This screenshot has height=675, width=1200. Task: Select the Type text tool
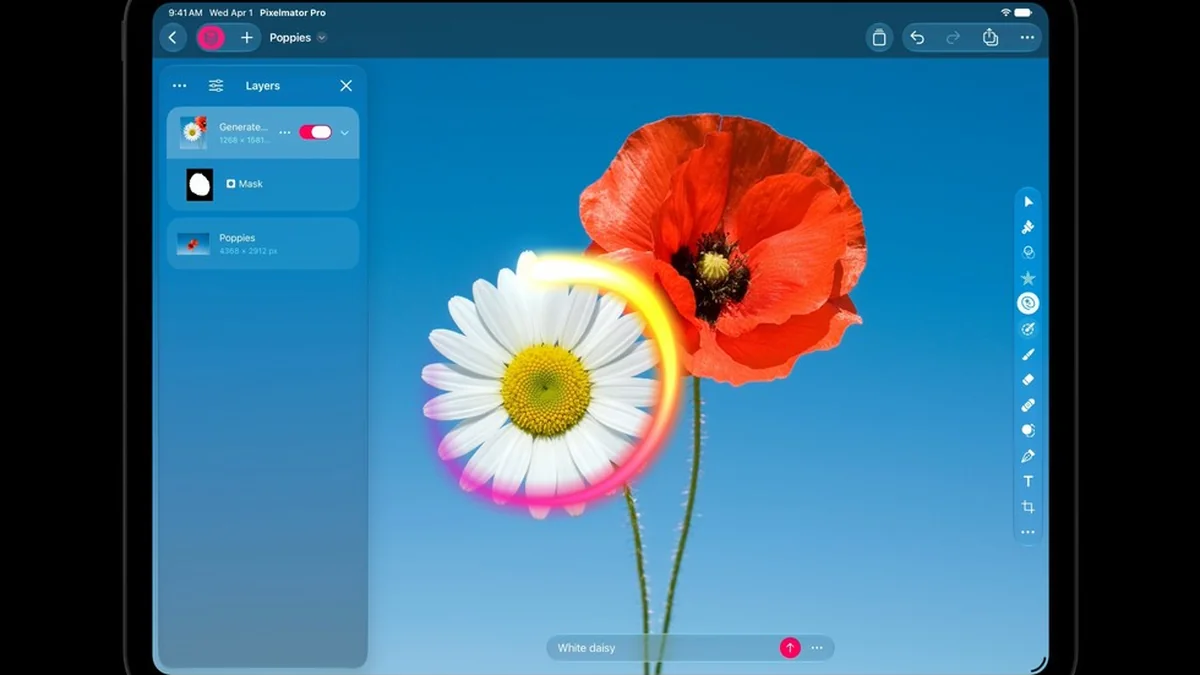pyautogui.click(x=1028, y=481)
